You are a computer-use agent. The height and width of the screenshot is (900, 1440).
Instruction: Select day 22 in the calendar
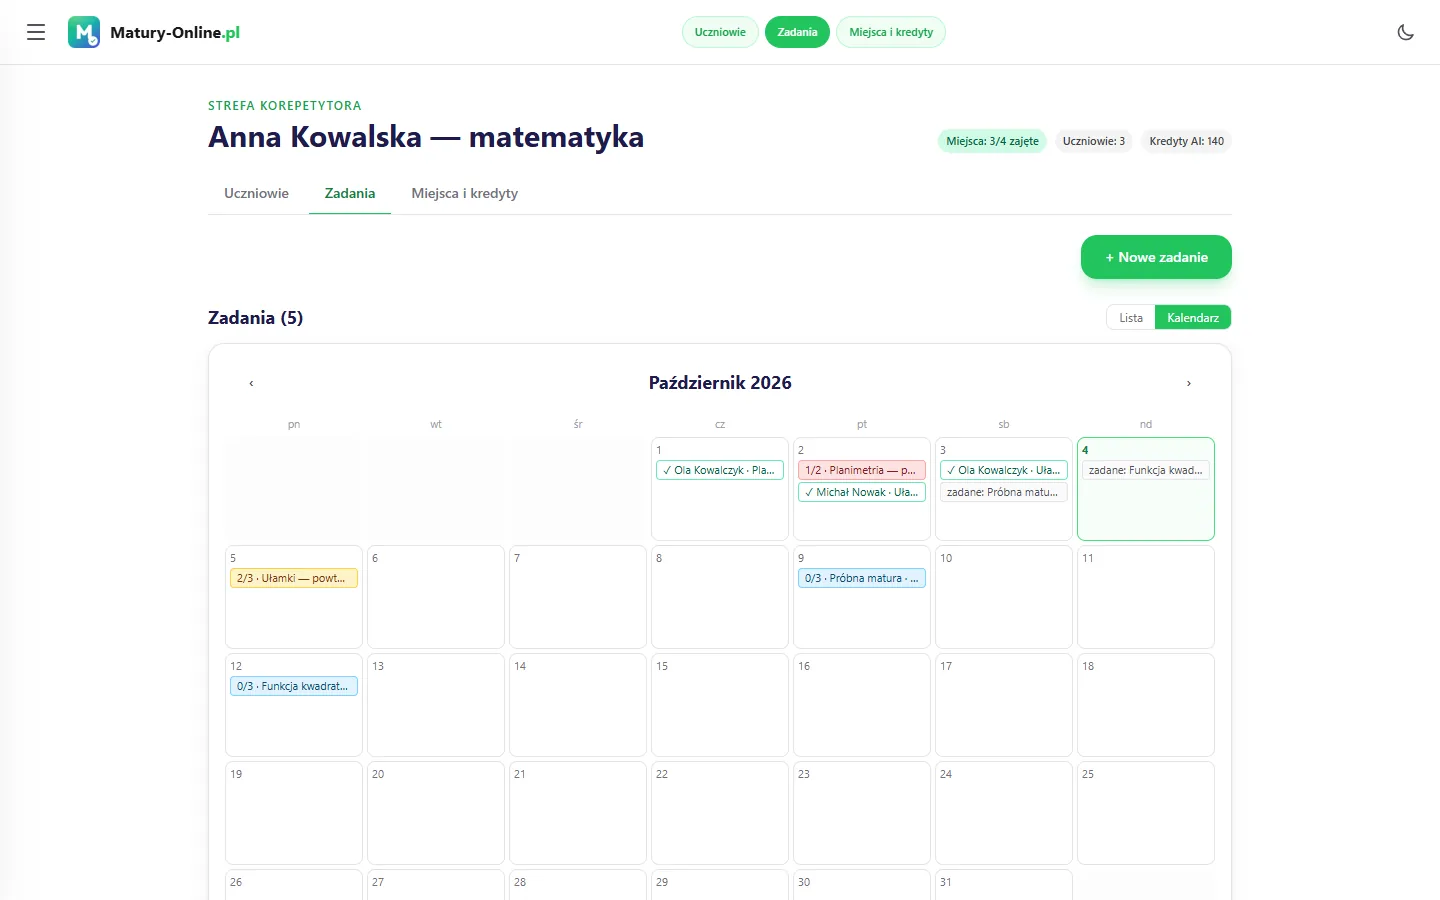click(x=720, y=813)
